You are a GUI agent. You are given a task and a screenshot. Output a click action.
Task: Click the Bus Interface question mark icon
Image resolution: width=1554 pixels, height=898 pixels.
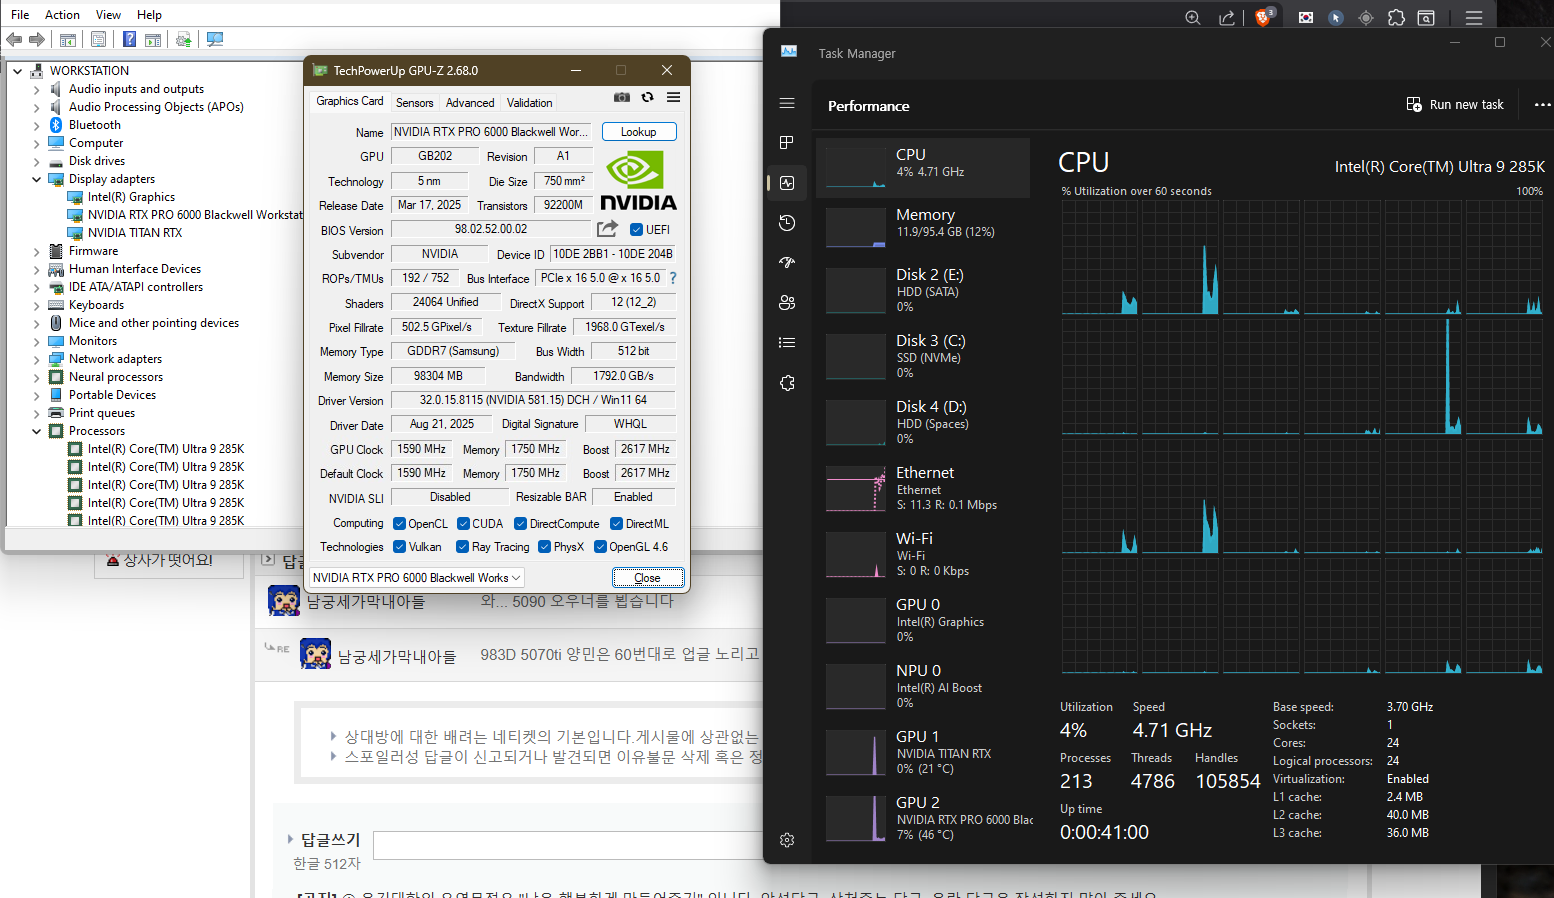pos(673,278)
